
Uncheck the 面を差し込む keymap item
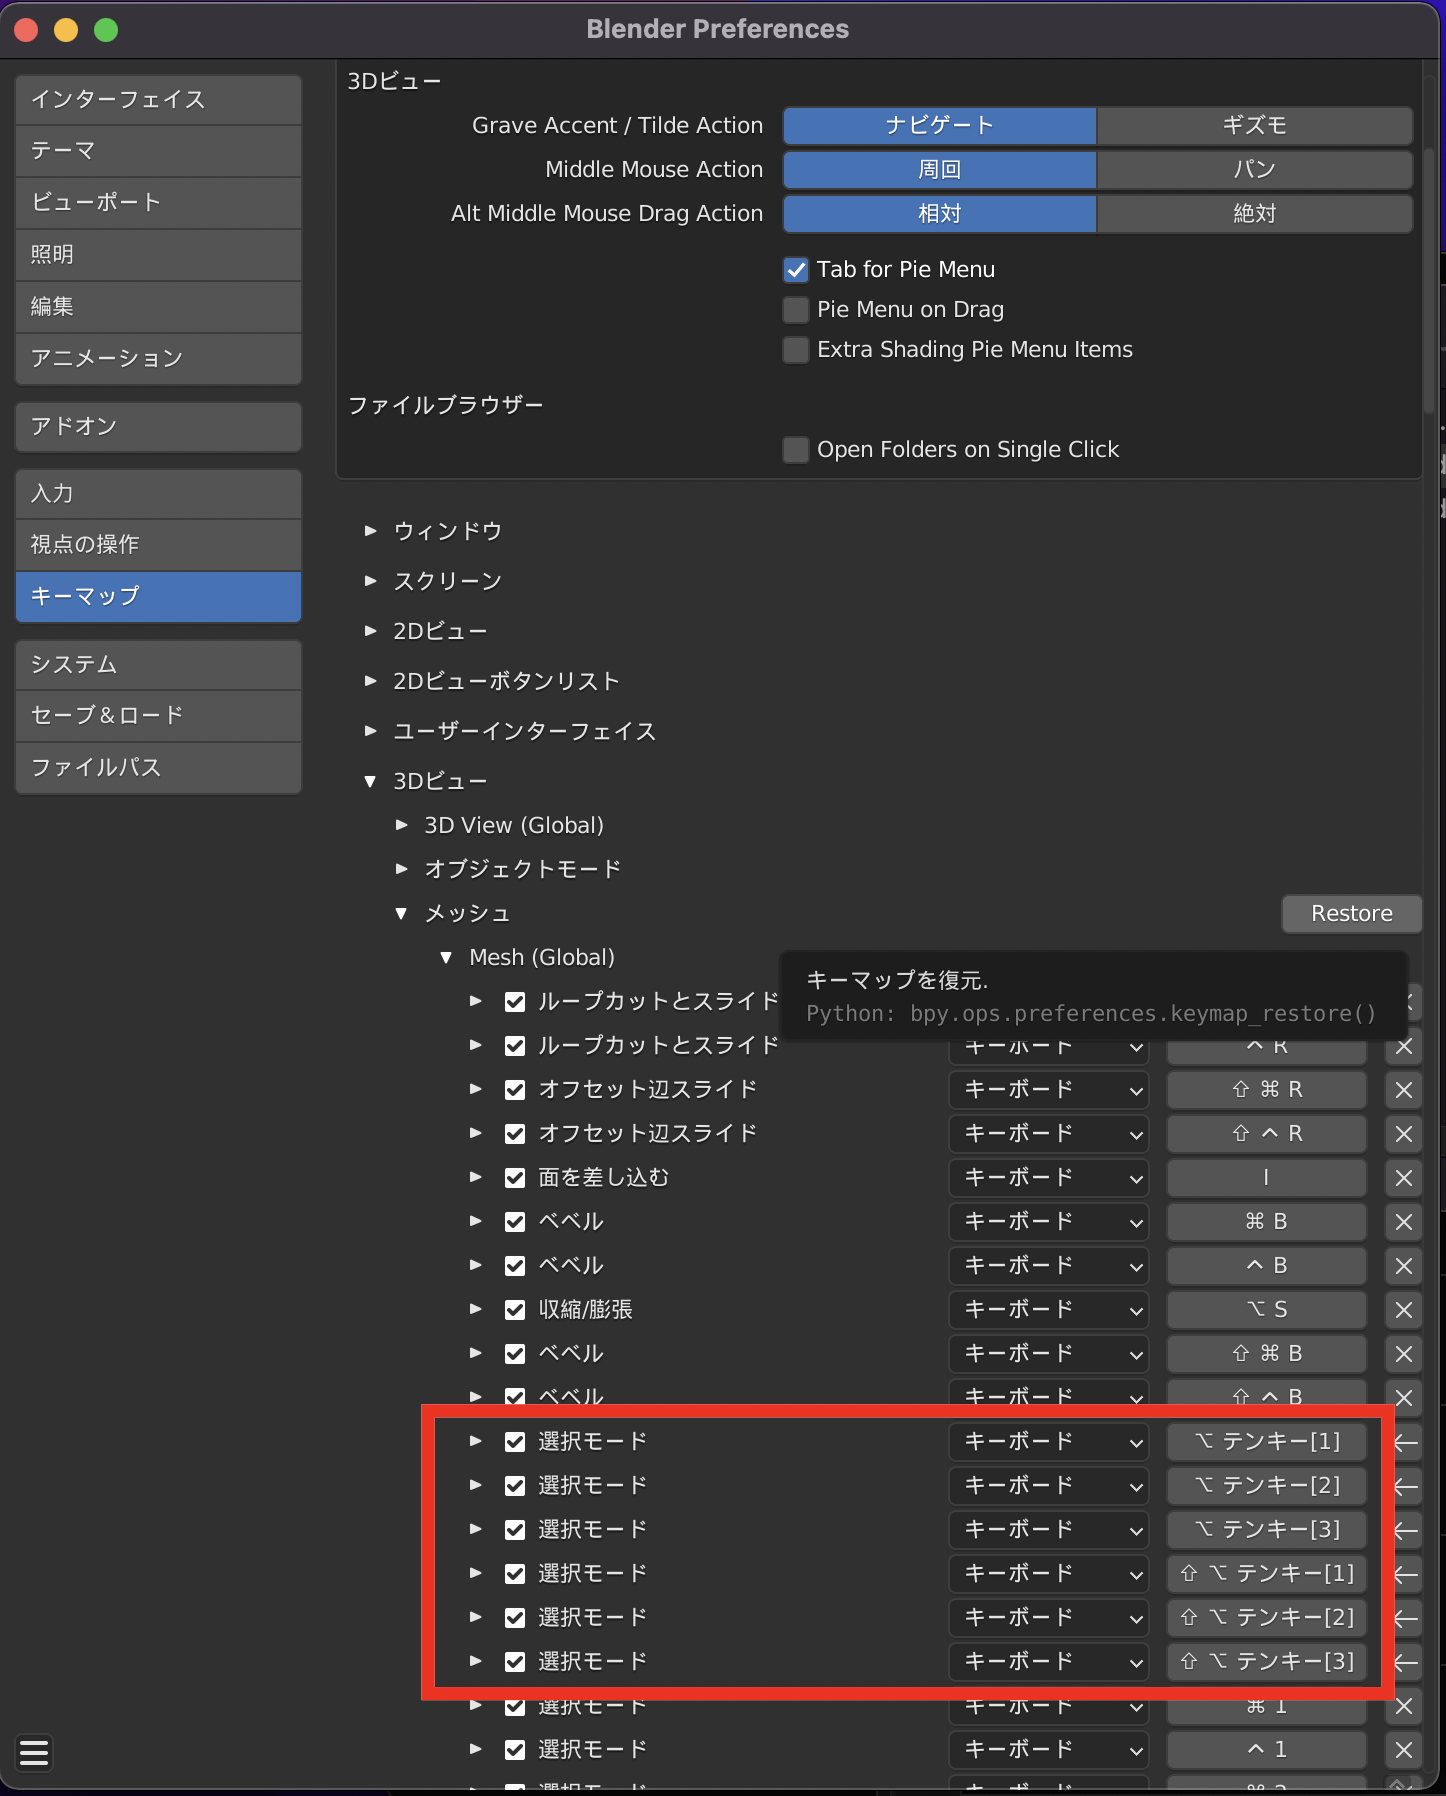515,1178
